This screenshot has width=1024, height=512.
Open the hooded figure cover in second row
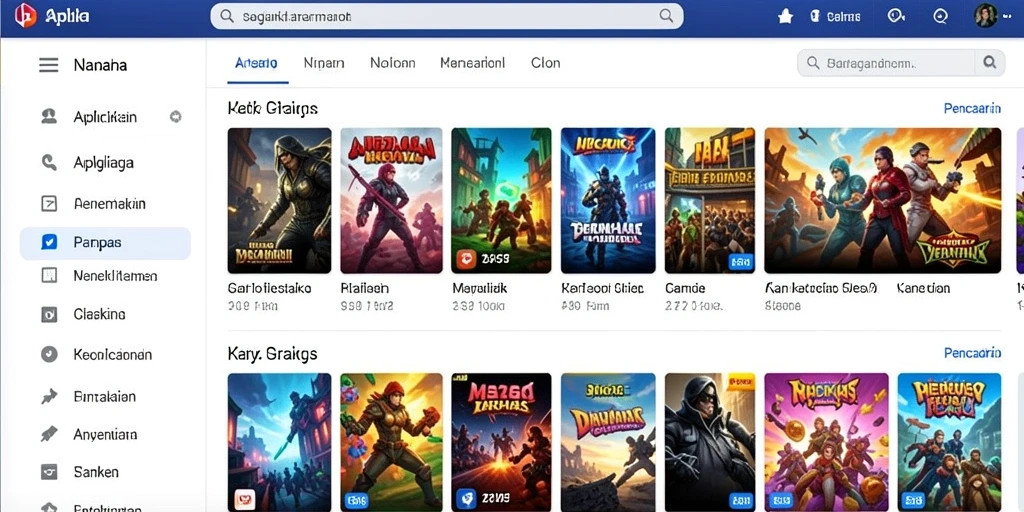[710, 443]
